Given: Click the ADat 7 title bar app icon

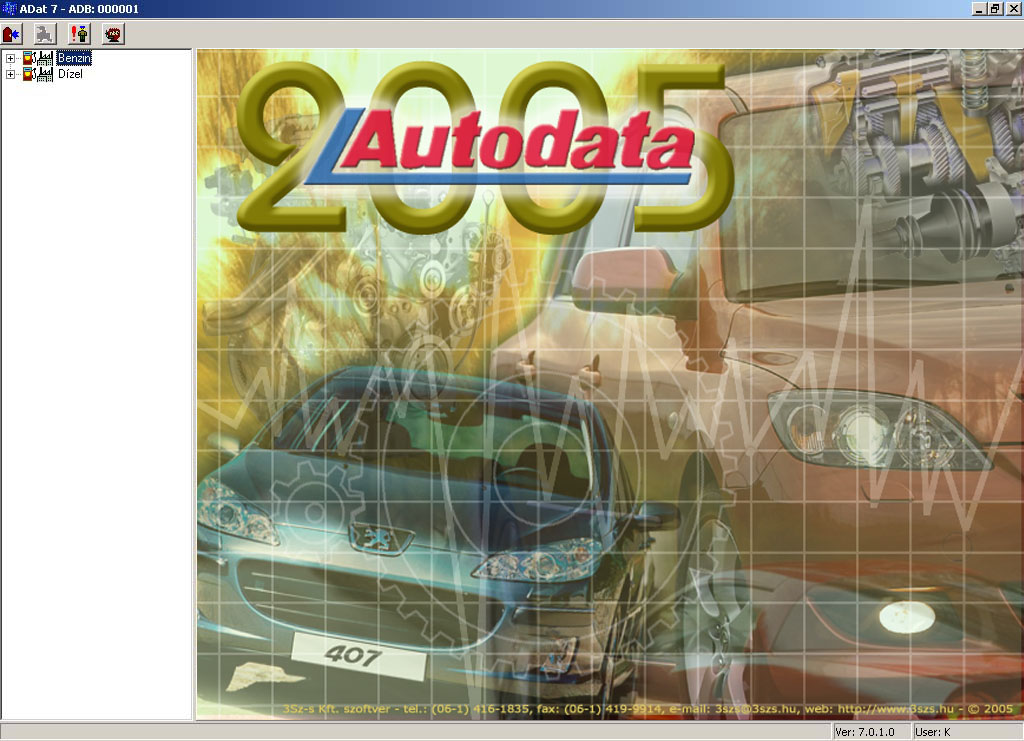Looking at the screenshot, I should (x=9, y=8).
